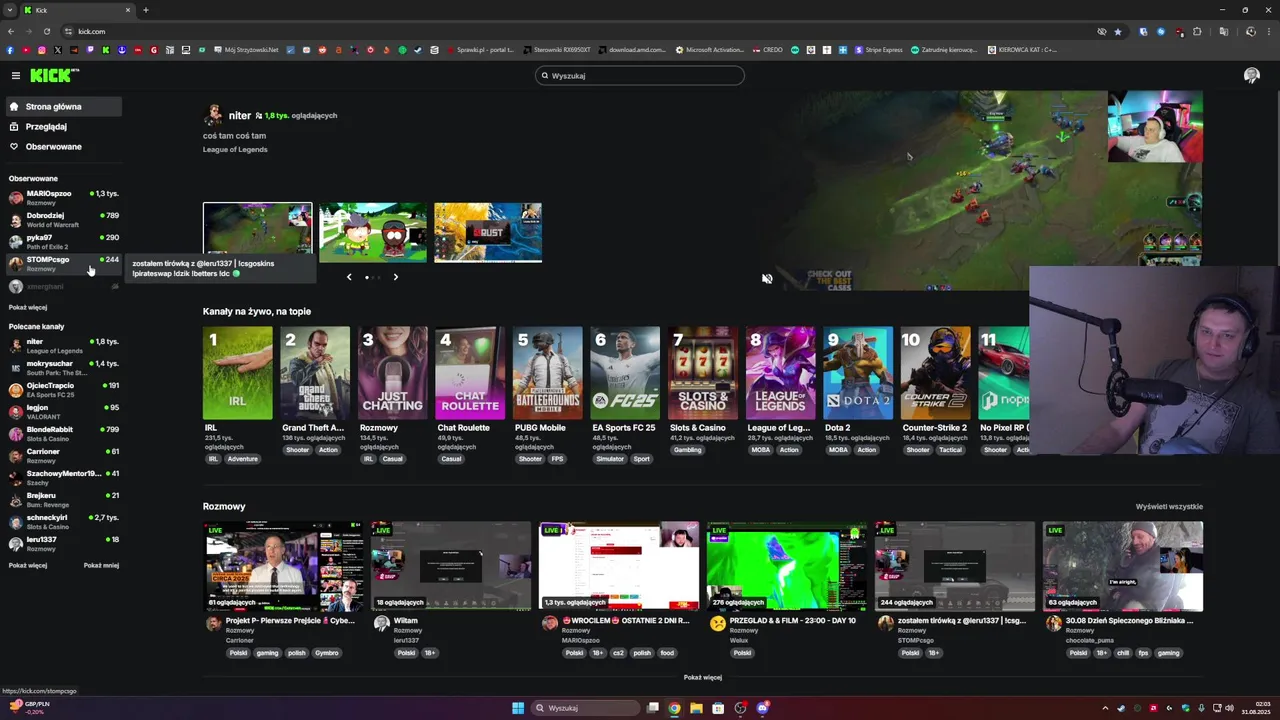Open schneckyirl recommended channel
1280x720 pixels.
pos(62,521)
